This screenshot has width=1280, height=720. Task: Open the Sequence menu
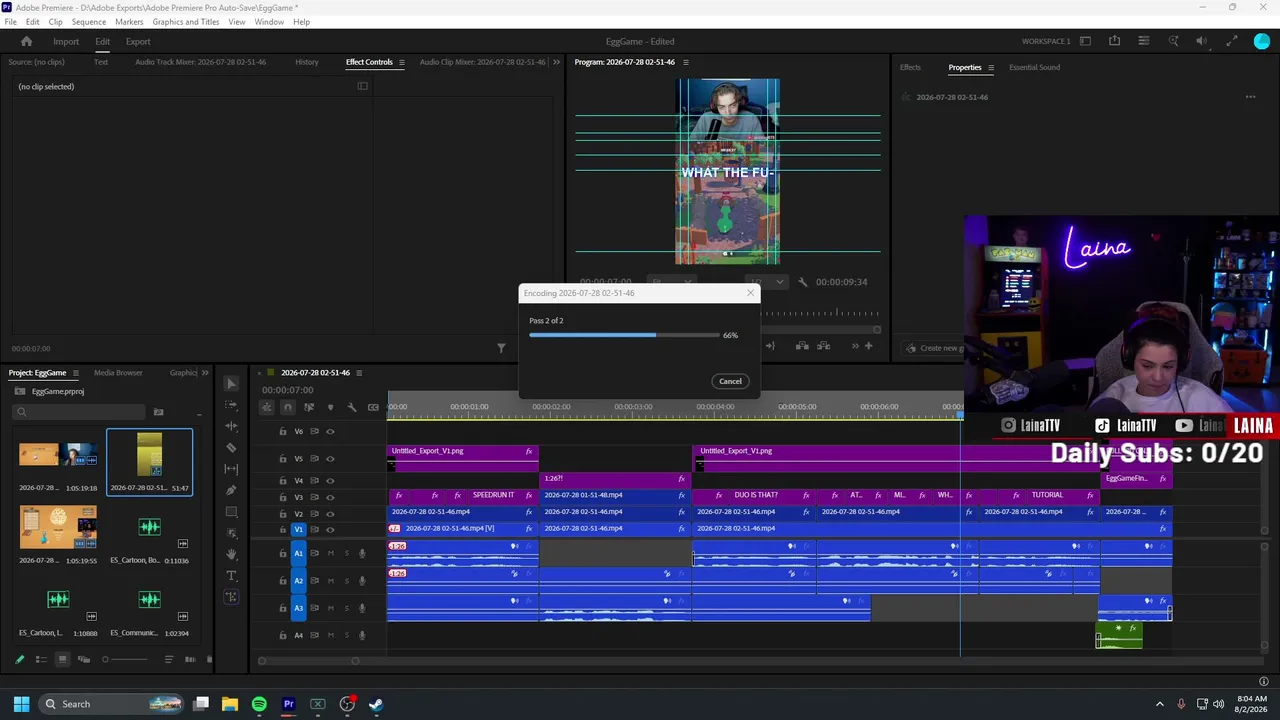pos(89,22)
